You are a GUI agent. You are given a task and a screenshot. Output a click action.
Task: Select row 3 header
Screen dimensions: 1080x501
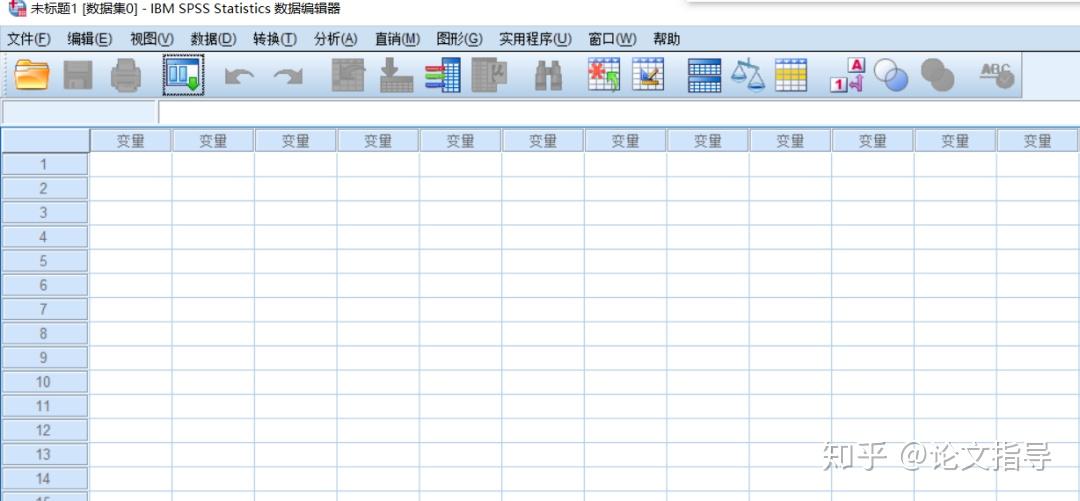44,212
